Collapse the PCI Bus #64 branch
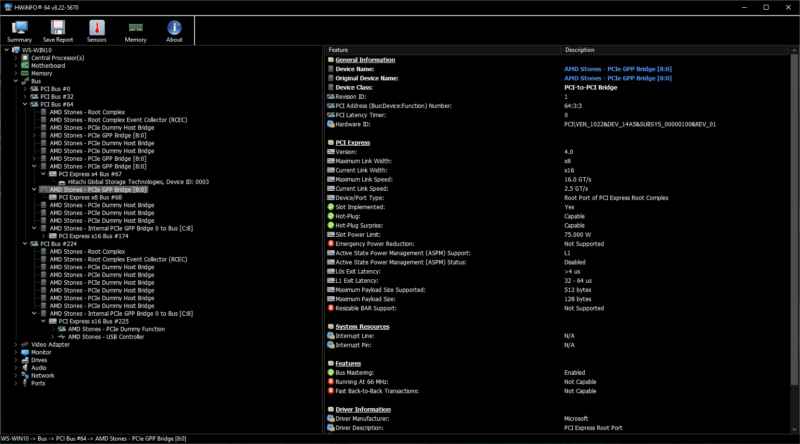The width and height of the screenshot is (800, 444). [24, 104]
